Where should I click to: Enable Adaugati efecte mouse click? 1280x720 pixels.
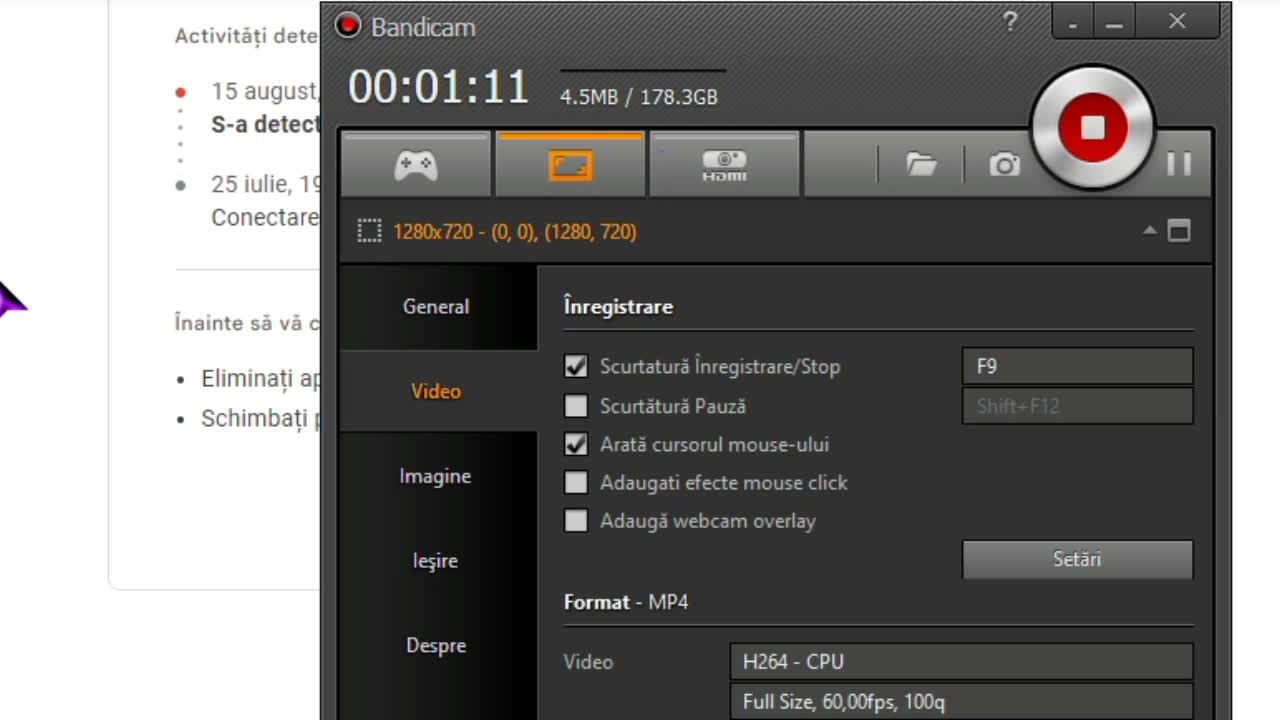pos(576,483)
